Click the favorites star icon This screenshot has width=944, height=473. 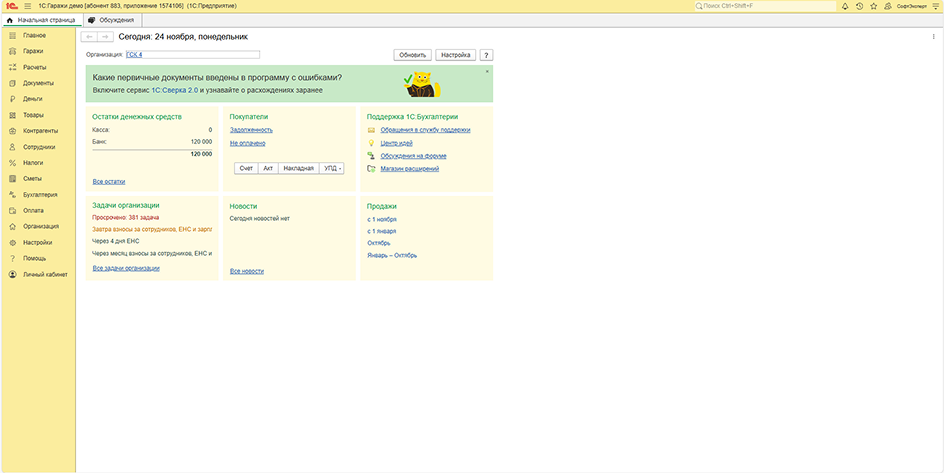(x=874, y=6)
